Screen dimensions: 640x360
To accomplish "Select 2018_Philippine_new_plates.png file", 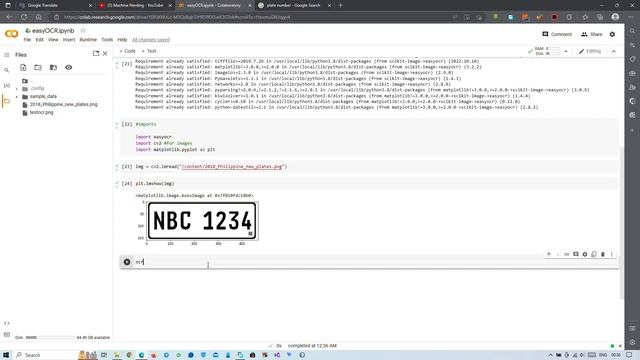I will point(63,104).
